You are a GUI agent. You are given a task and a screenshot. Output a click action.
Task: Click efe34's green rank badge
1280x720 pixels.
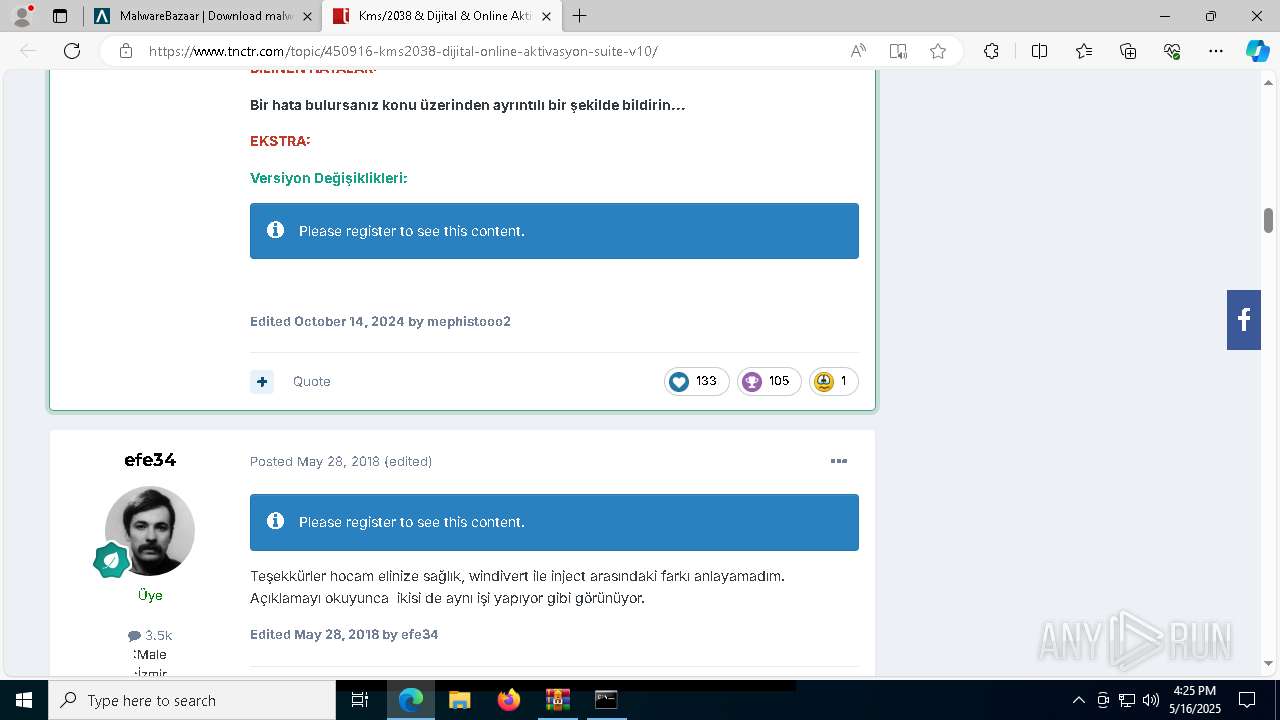[111, 560]
